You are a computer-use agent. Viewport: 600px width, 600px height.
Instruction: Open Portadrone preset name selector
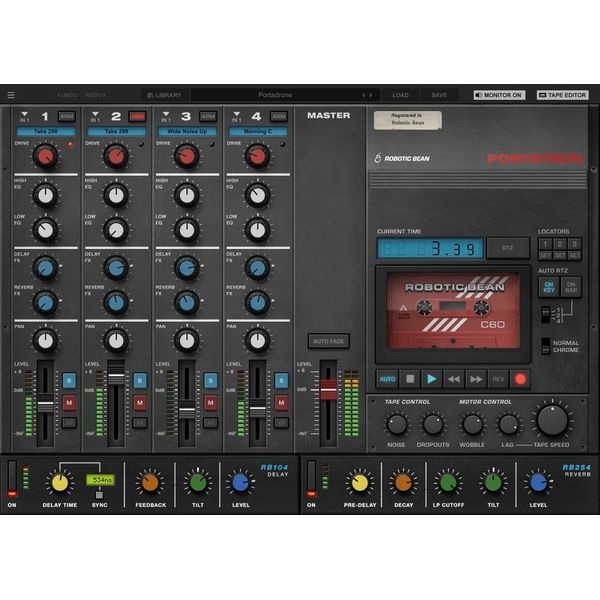coord(275,95)
